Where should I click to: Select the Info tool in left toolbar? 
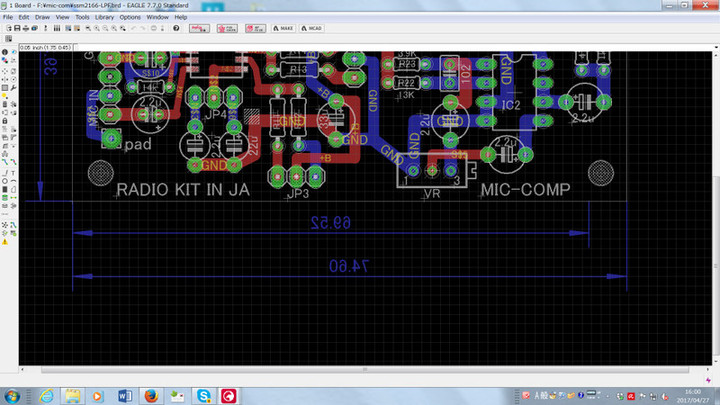5,51
